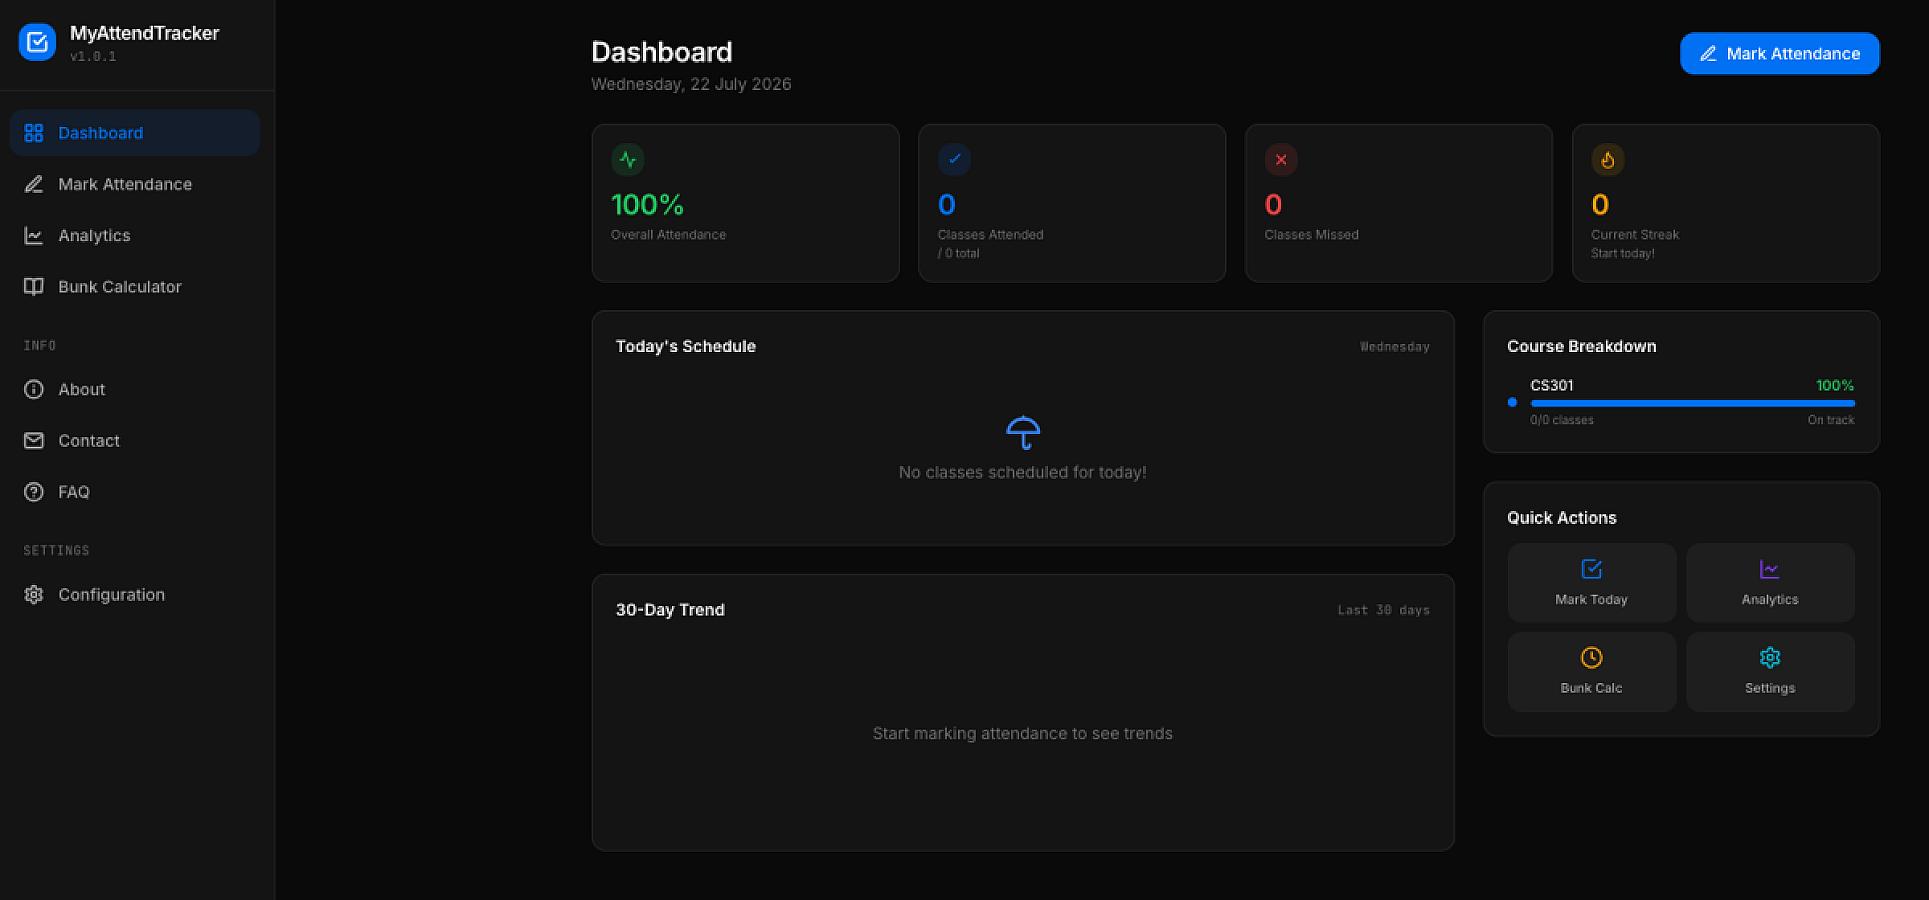The image size is (1929, 900).
Task: Click the purple Analytics quick action icon
Action: click(x=1770, y=569)
